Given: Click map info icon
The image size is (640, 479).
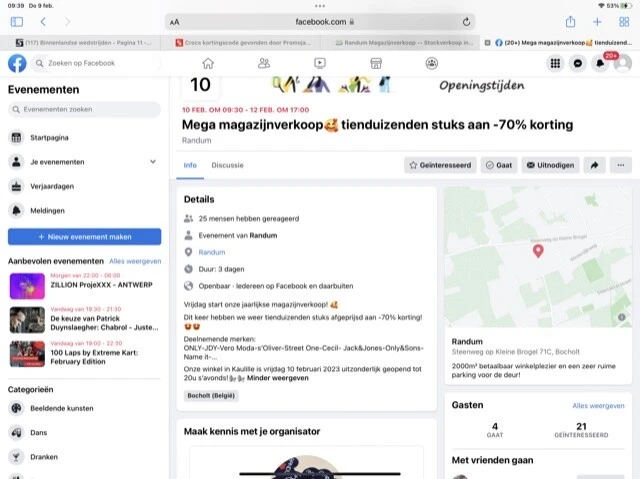Looking at the screenshot, I should click(x=621, y=317).
